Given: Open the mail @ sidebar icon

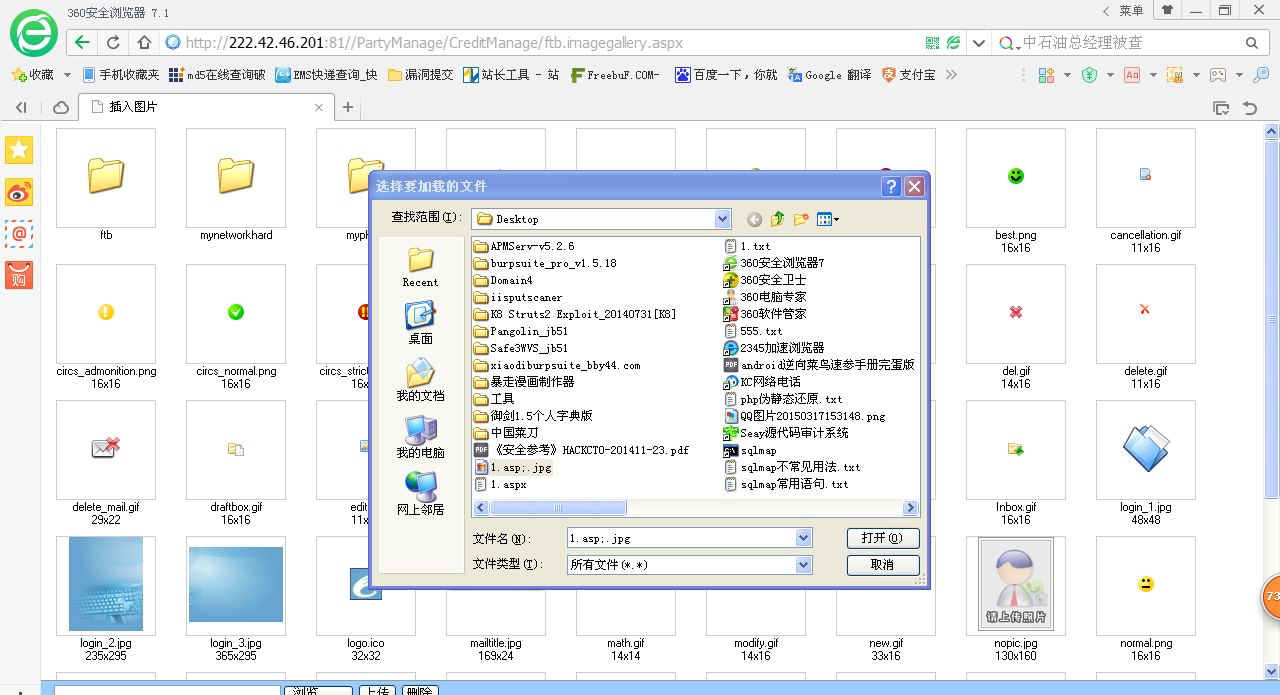Looking at the screenshot, I should [x=19, y=234].
